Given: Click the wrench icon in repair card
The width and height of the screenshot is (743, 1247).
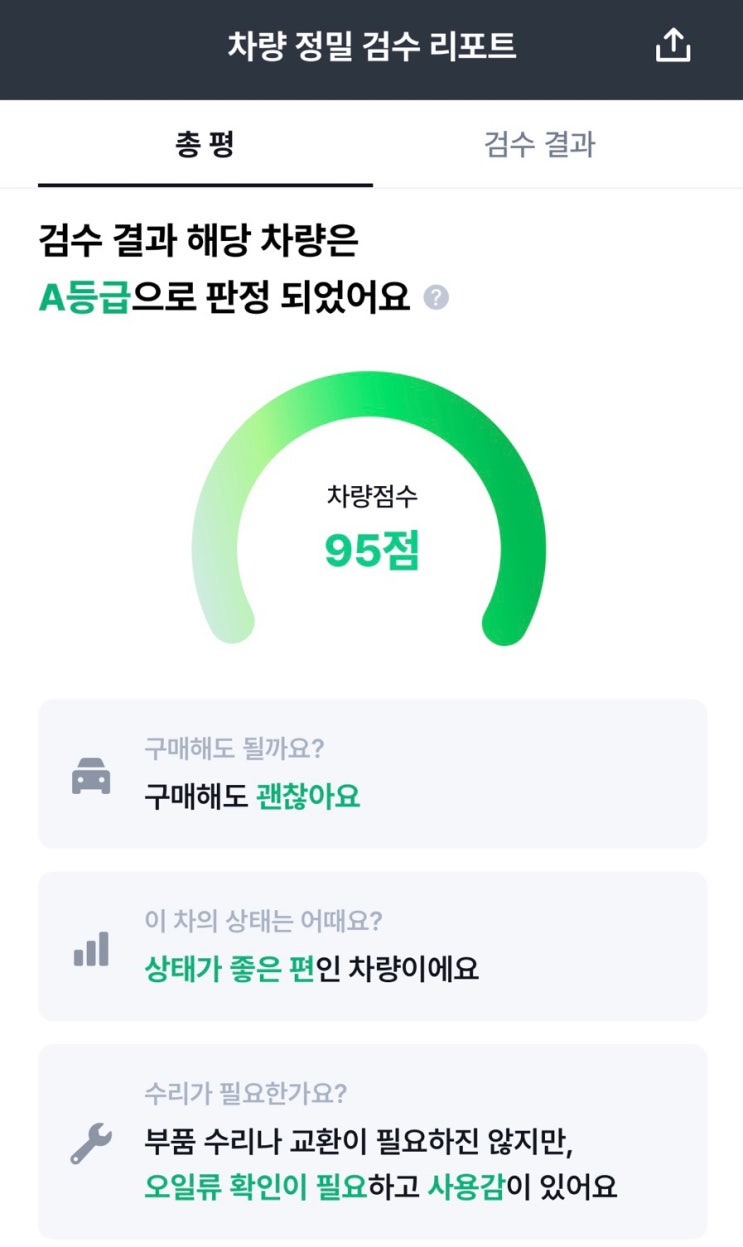Looking at the screenshot, I should coord(91,1143).
